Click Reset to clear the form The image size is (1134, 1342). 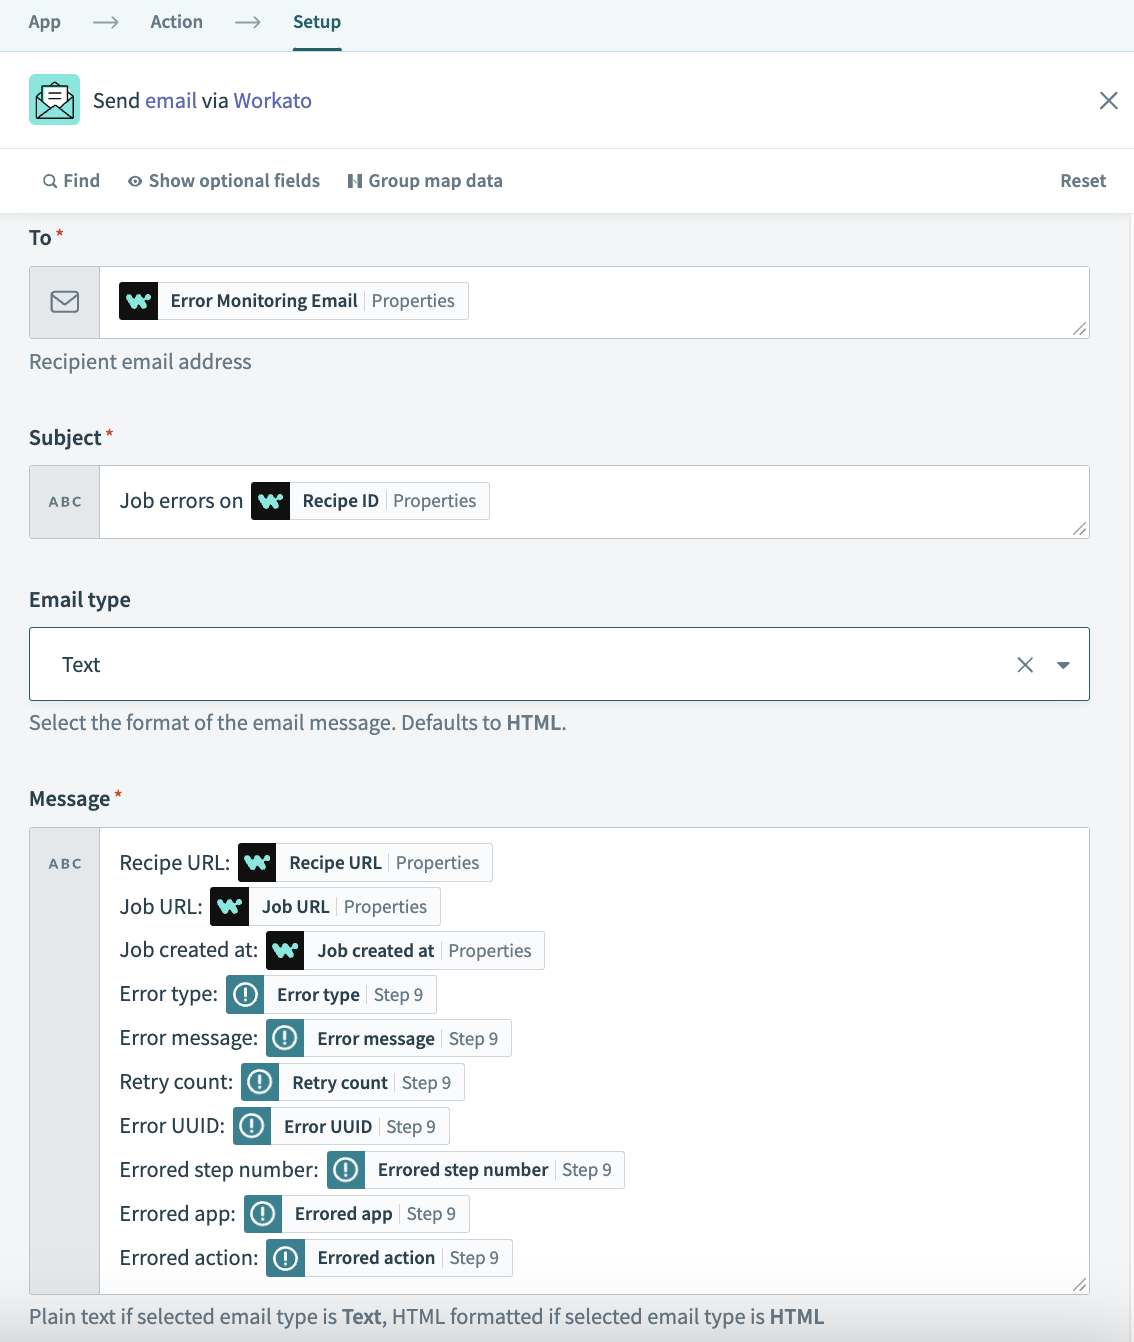1083,180
